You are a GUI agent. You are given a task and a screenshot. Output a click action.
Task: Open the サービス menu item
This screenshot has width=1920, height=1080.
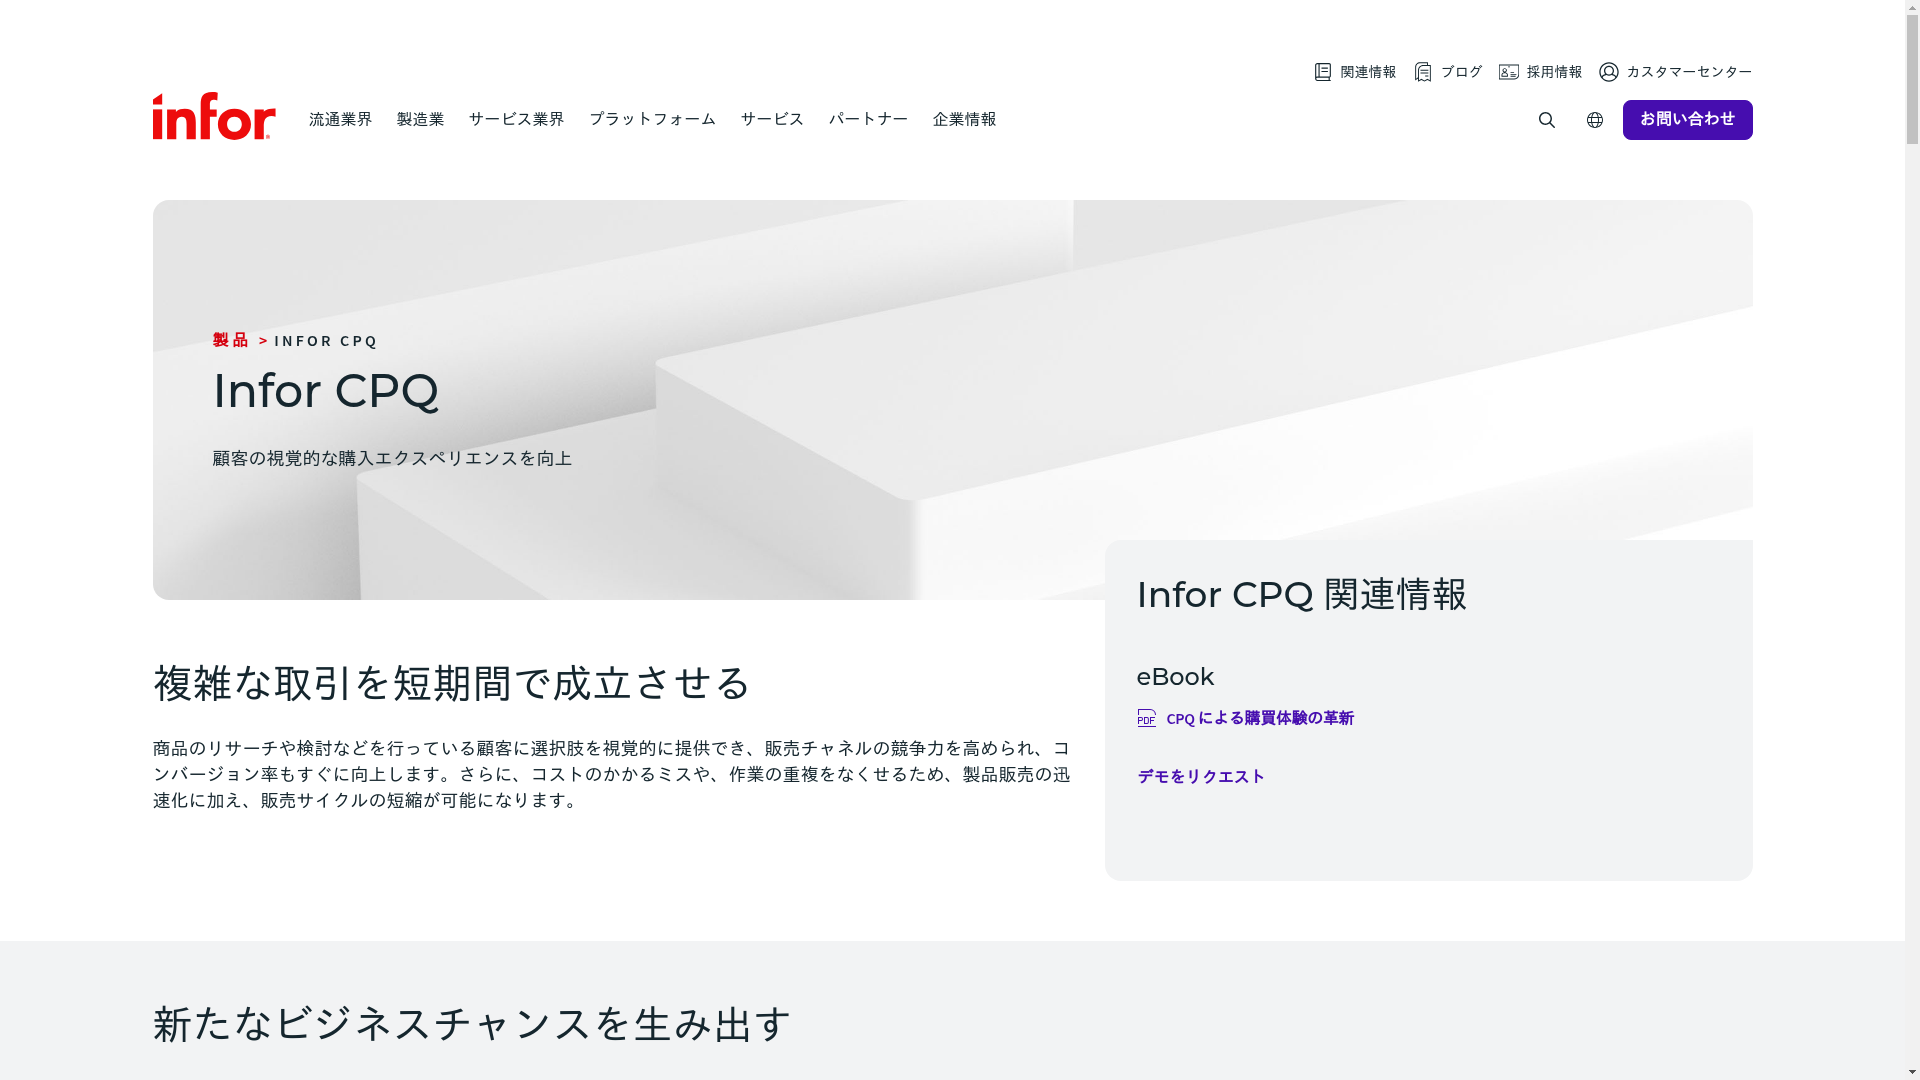[772, 119]
